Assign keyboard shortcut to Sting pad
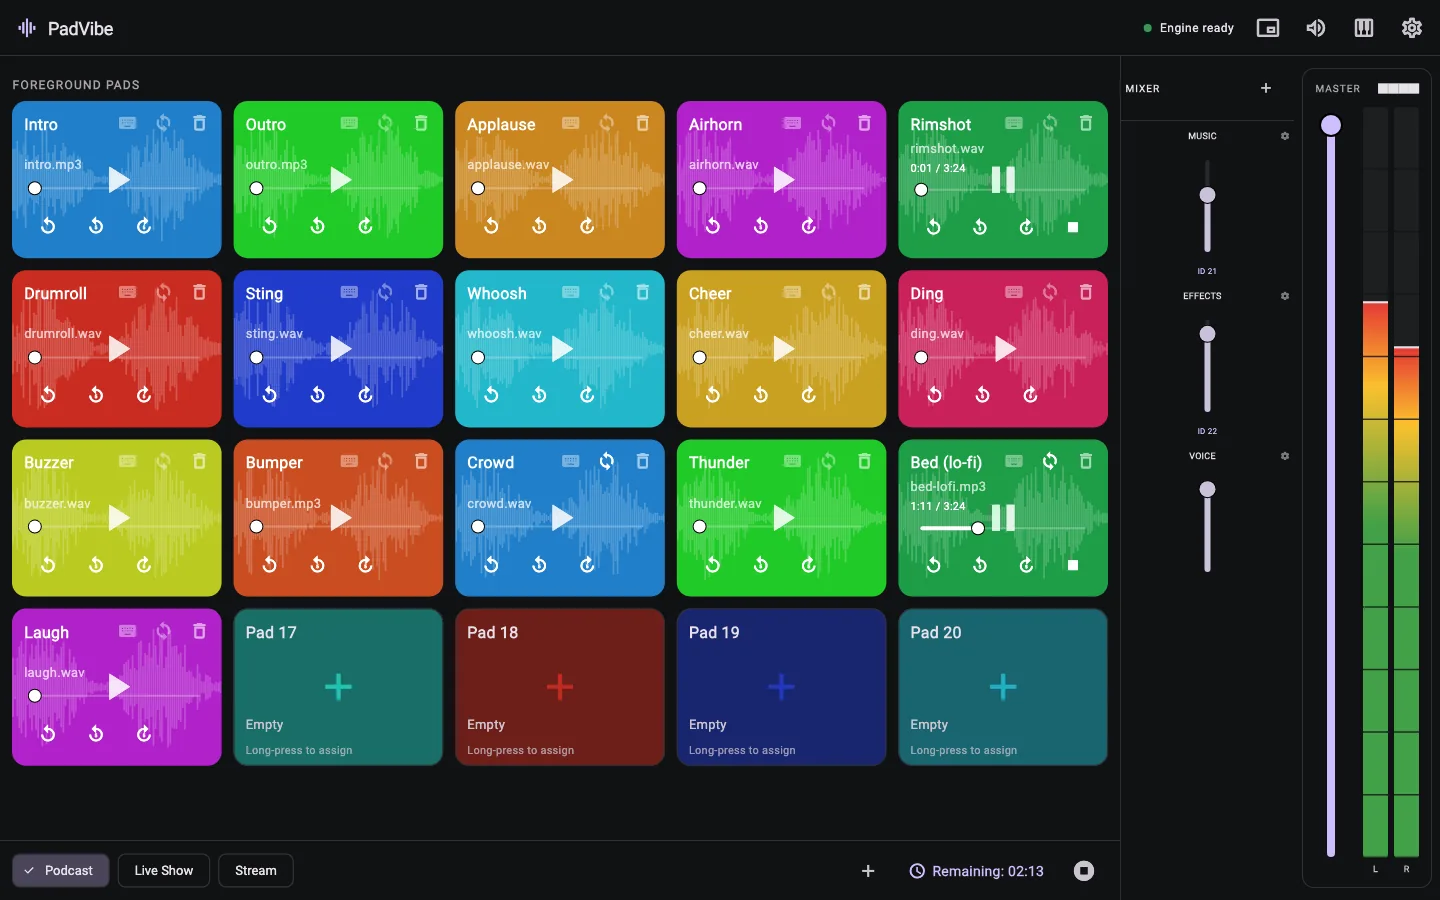1440x900 pixels. click(349, 292)
